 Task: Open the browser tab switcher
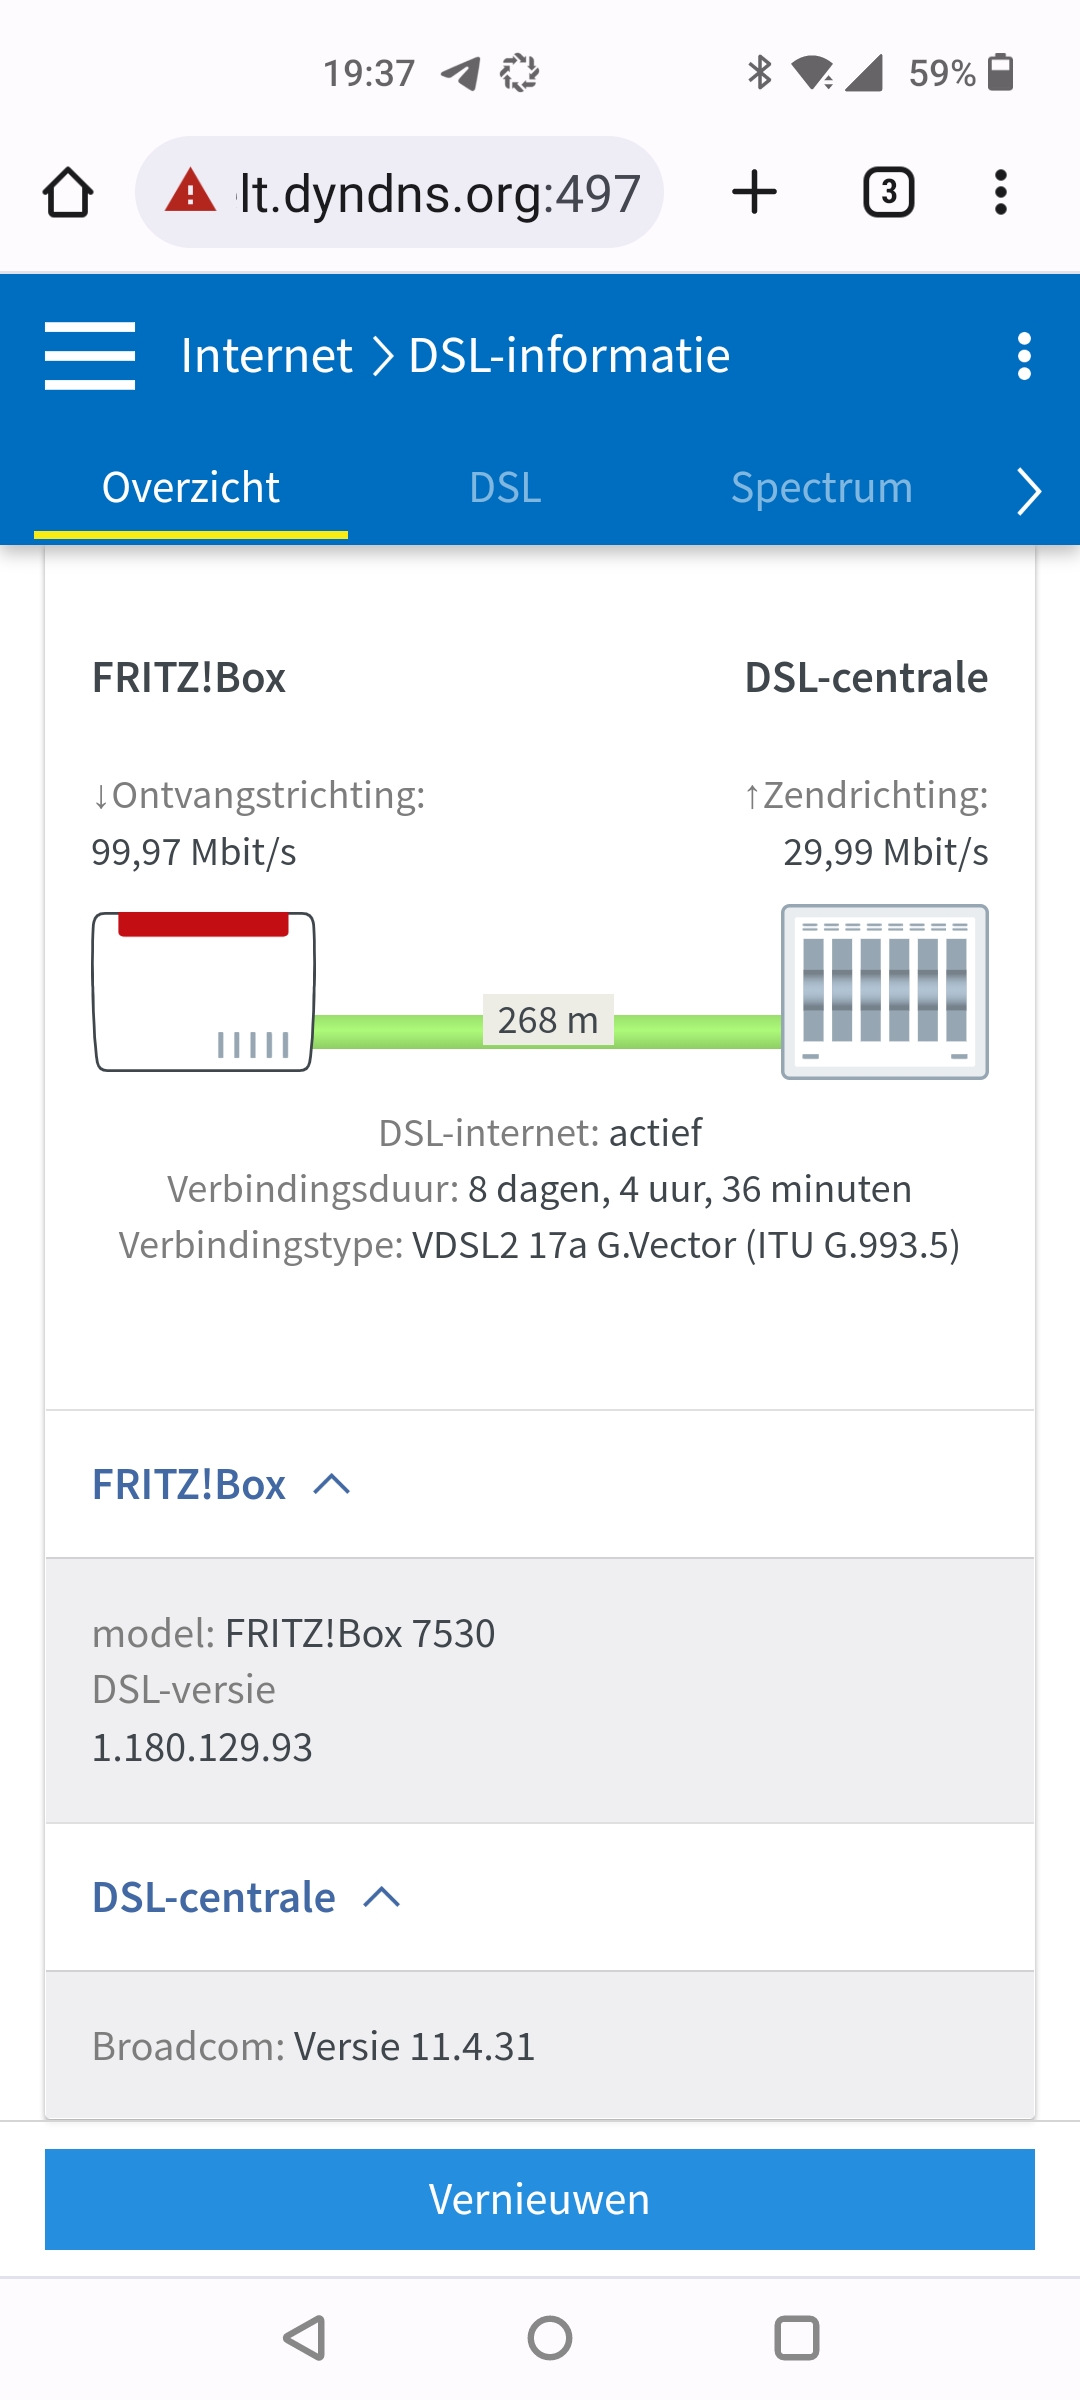[x=888, y=192]
